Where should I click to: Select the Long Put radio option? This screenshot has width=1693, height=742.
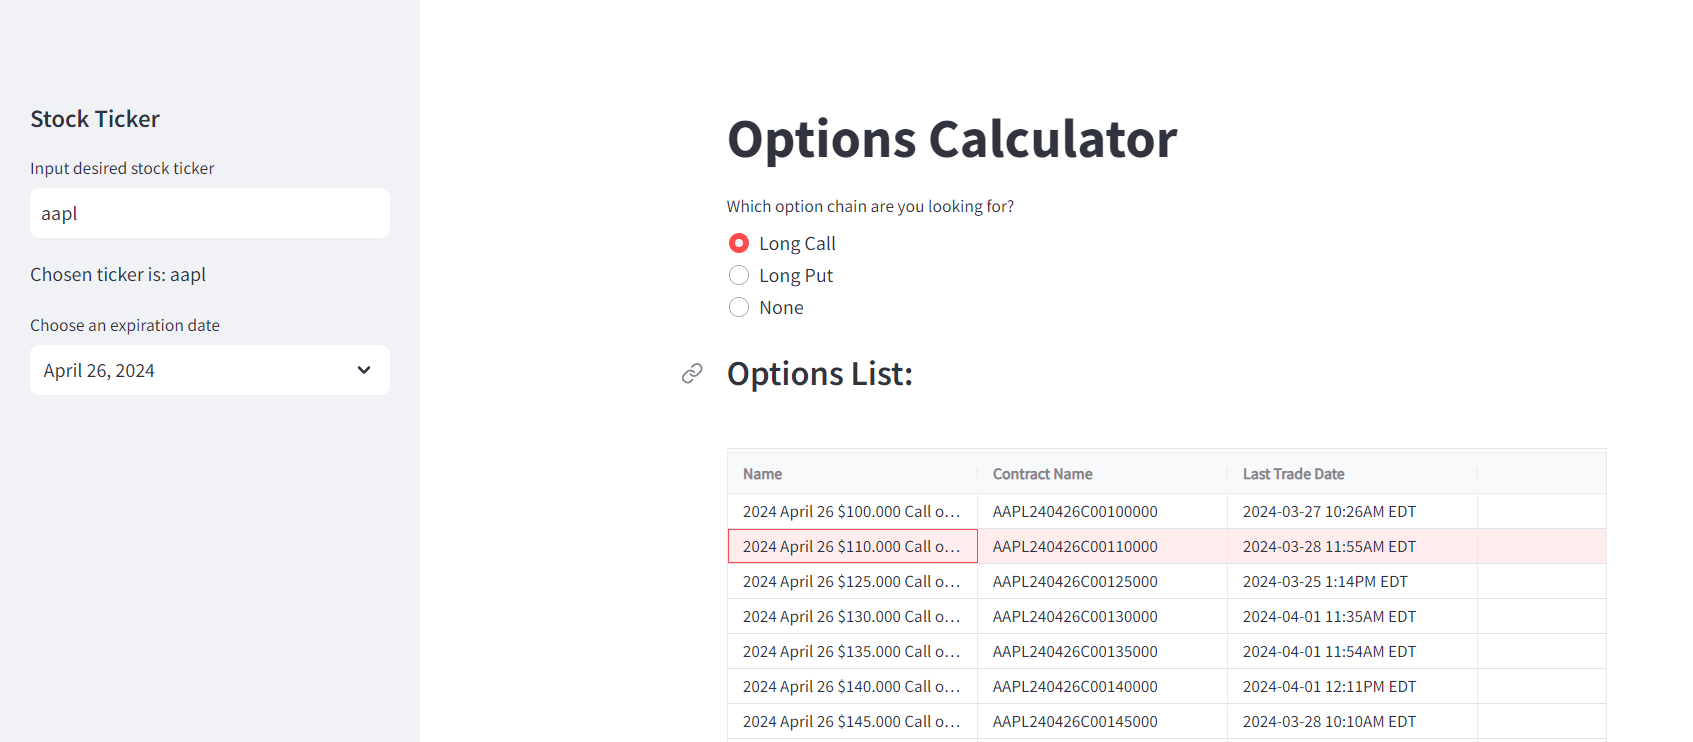[739, 275]
